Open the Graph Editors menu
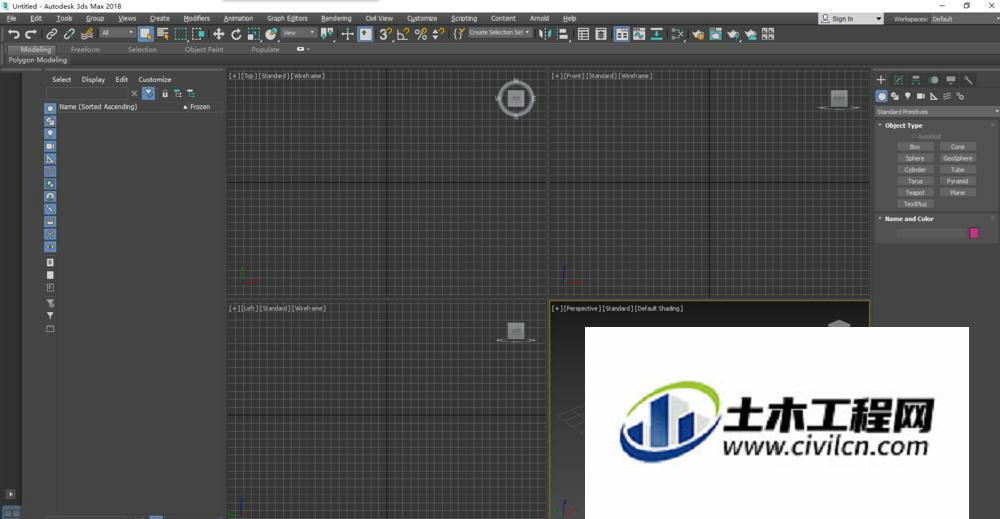 (287, 18)
